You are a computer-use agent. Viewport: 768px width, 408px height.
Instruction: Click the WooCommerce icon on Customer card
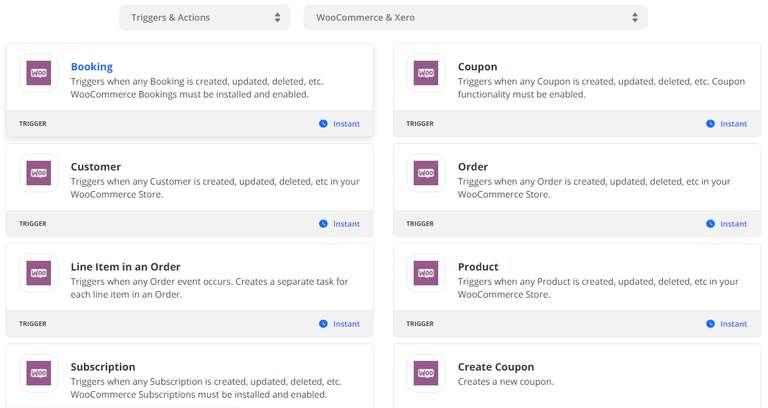pyautogui.click(x=39, y=173)
